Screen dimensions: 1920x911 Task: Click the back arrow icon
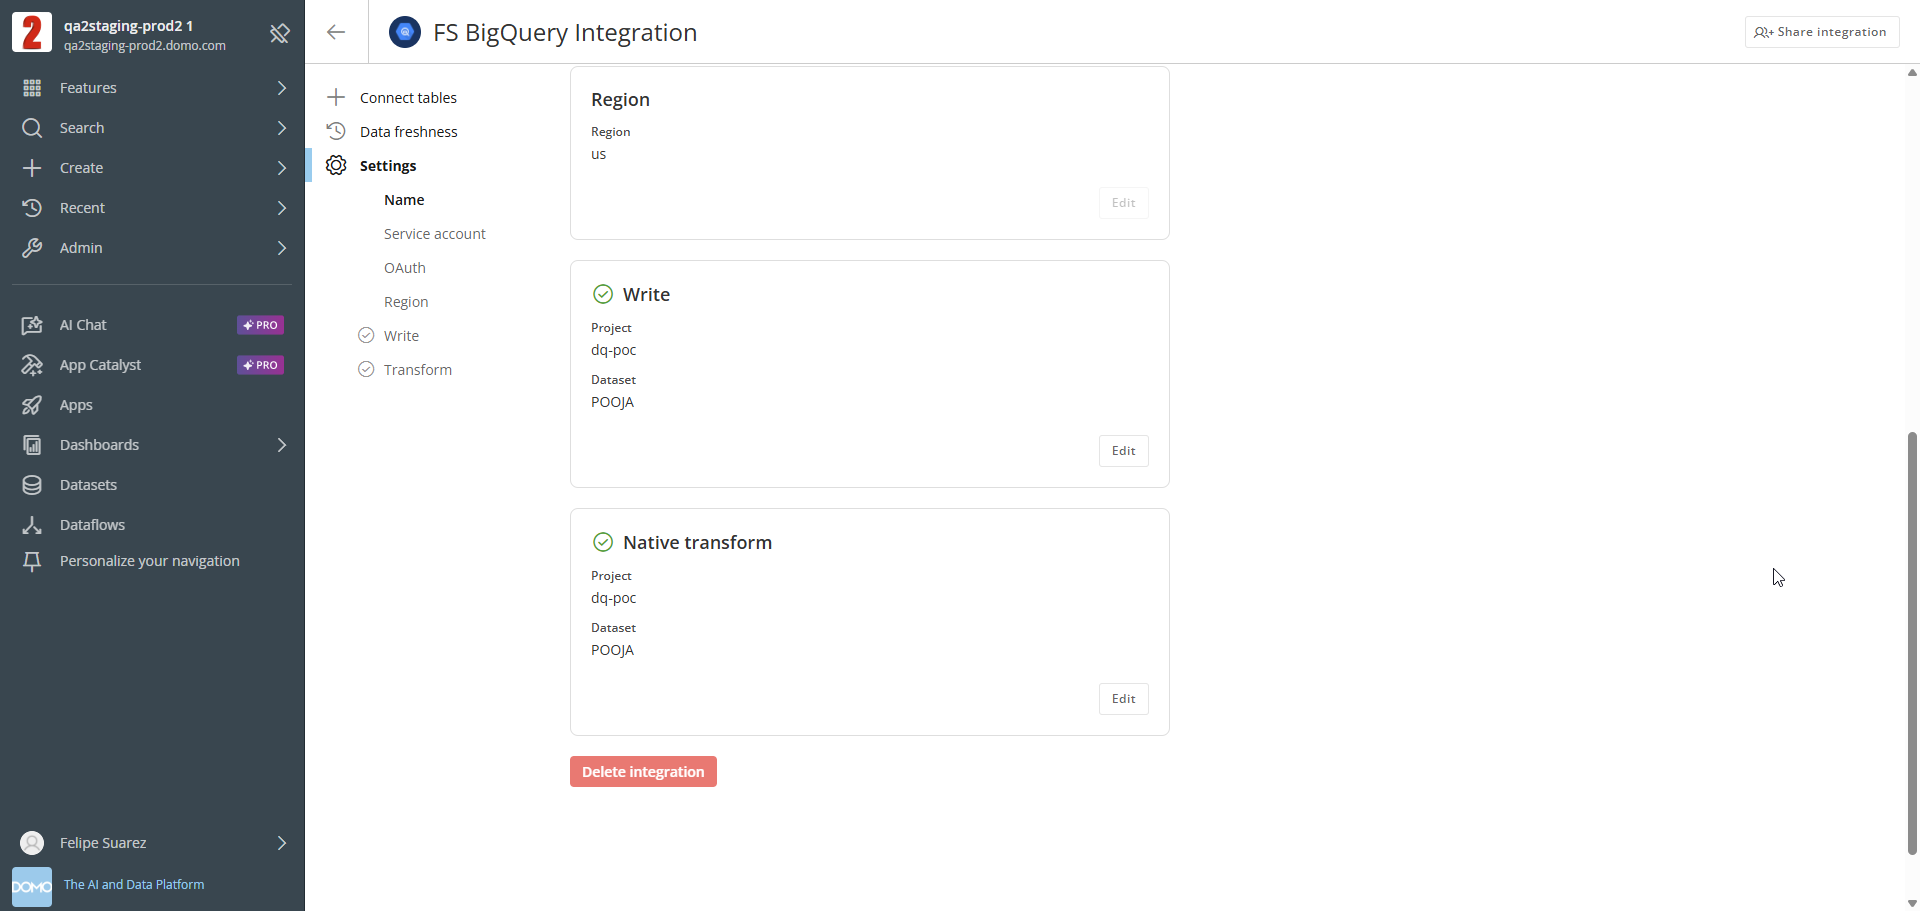coord(336,32)
